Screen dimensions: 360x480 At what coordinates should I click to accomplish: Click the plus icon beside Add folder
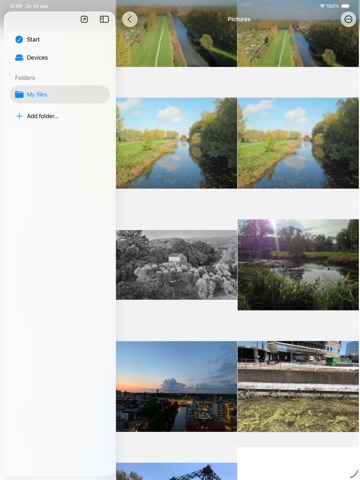(19, 116)
